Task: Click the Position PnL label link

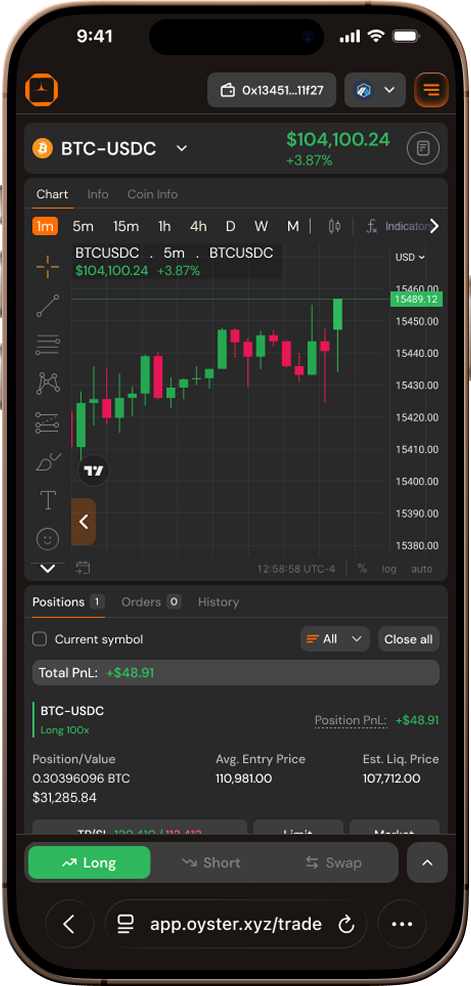Action: (x=351, y=721)
